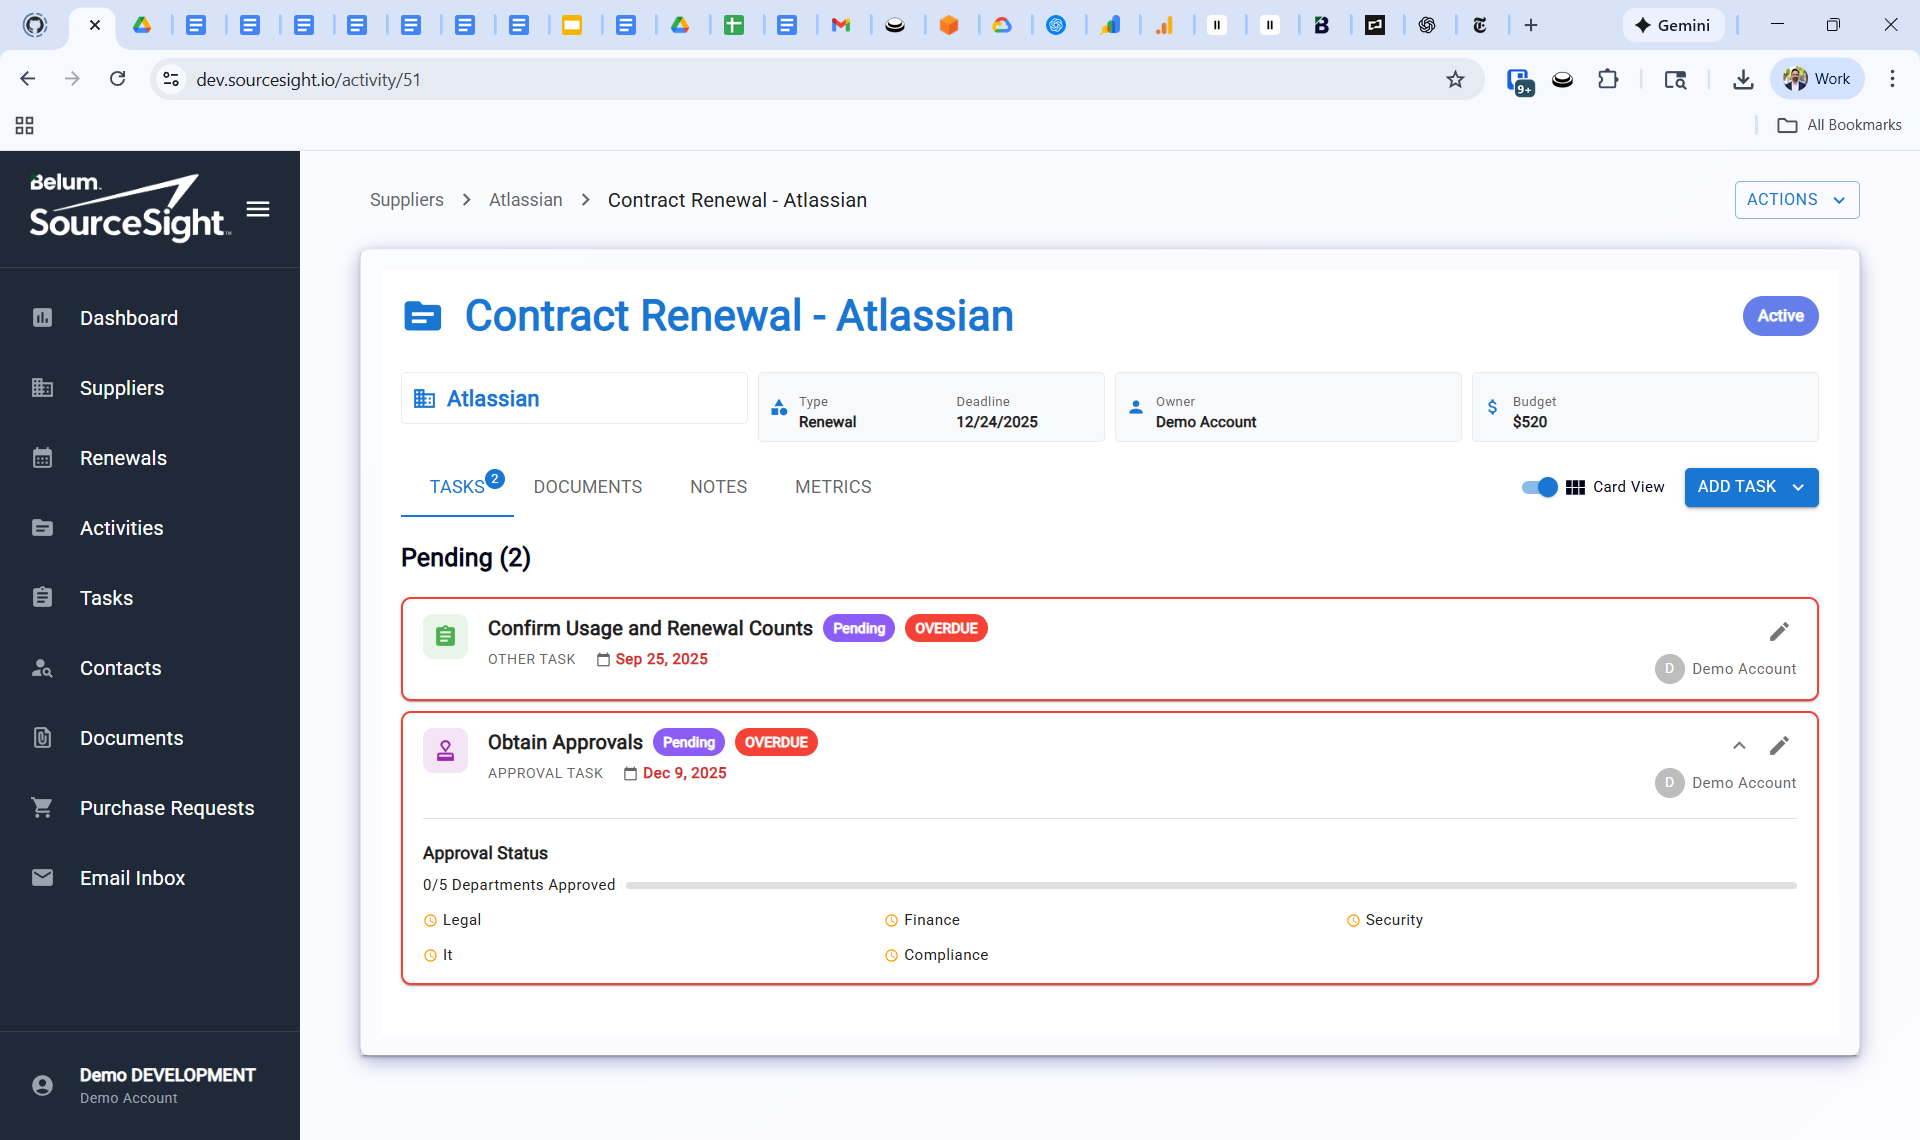
Task: Select the Renewals icon in sidebar
Action: click(x=42, y=458)
